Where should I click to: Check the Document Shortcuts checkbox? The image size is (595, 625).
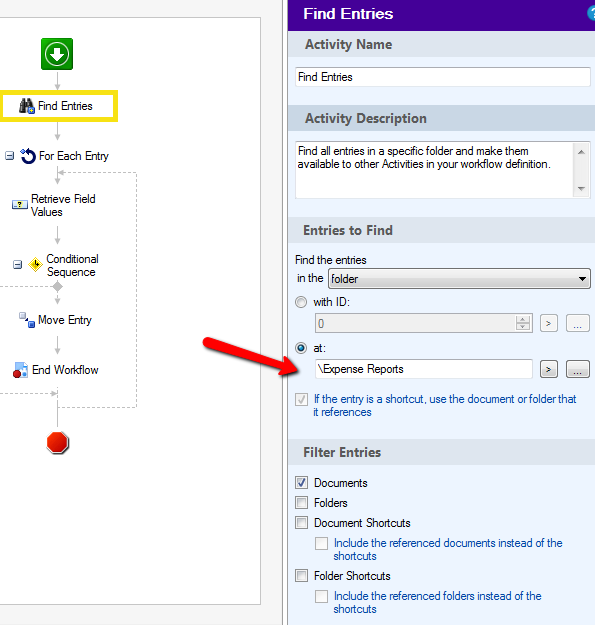click(302, 523)
